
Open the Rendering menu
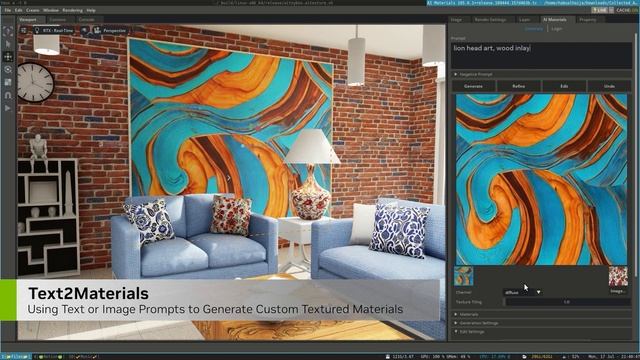pyautogui.click(x=72, y=10)
